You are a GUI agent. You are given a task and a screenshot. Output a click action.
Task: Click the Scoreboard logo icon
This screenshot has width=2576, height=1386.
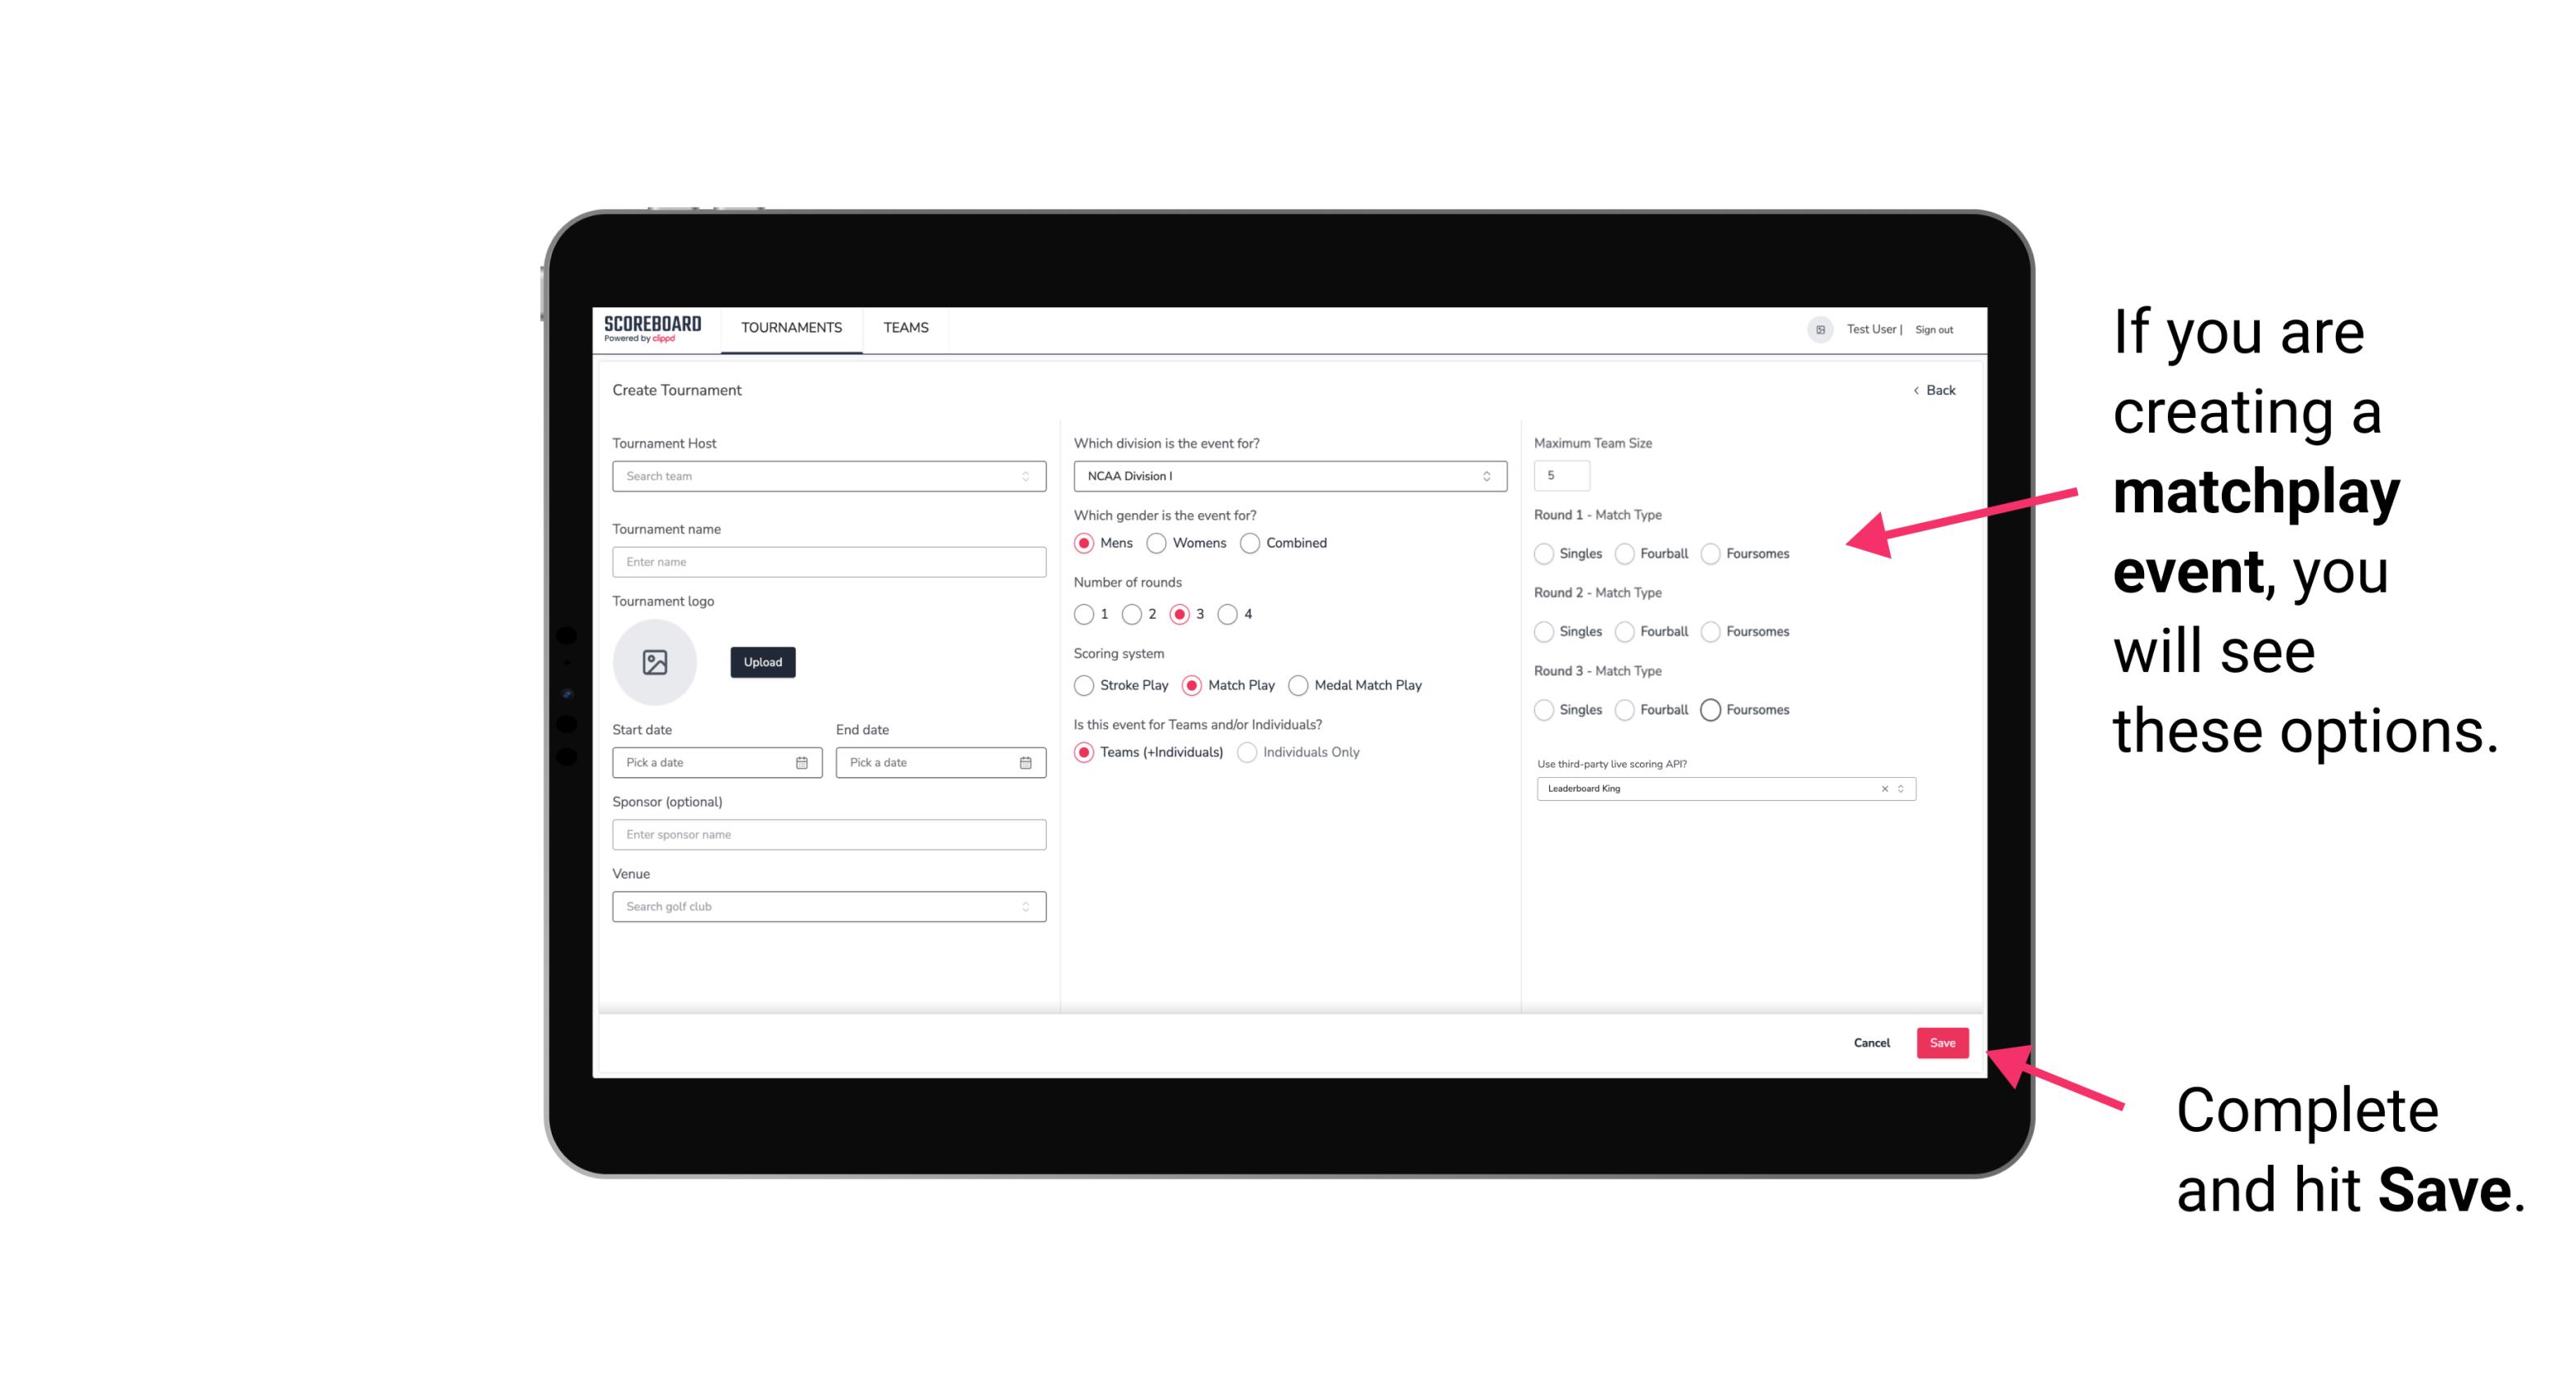pyautogui.click(x=653, y=328)
